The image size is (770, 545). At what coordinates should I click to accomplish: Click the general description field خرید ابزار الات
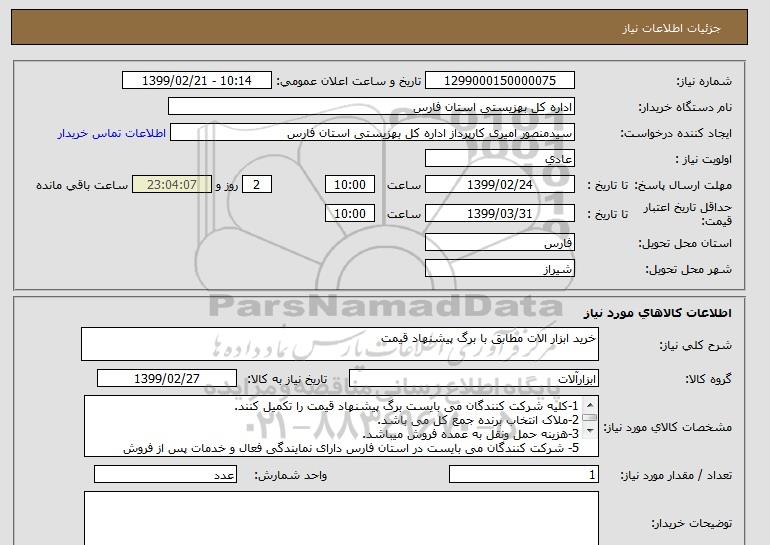point(340,344)
